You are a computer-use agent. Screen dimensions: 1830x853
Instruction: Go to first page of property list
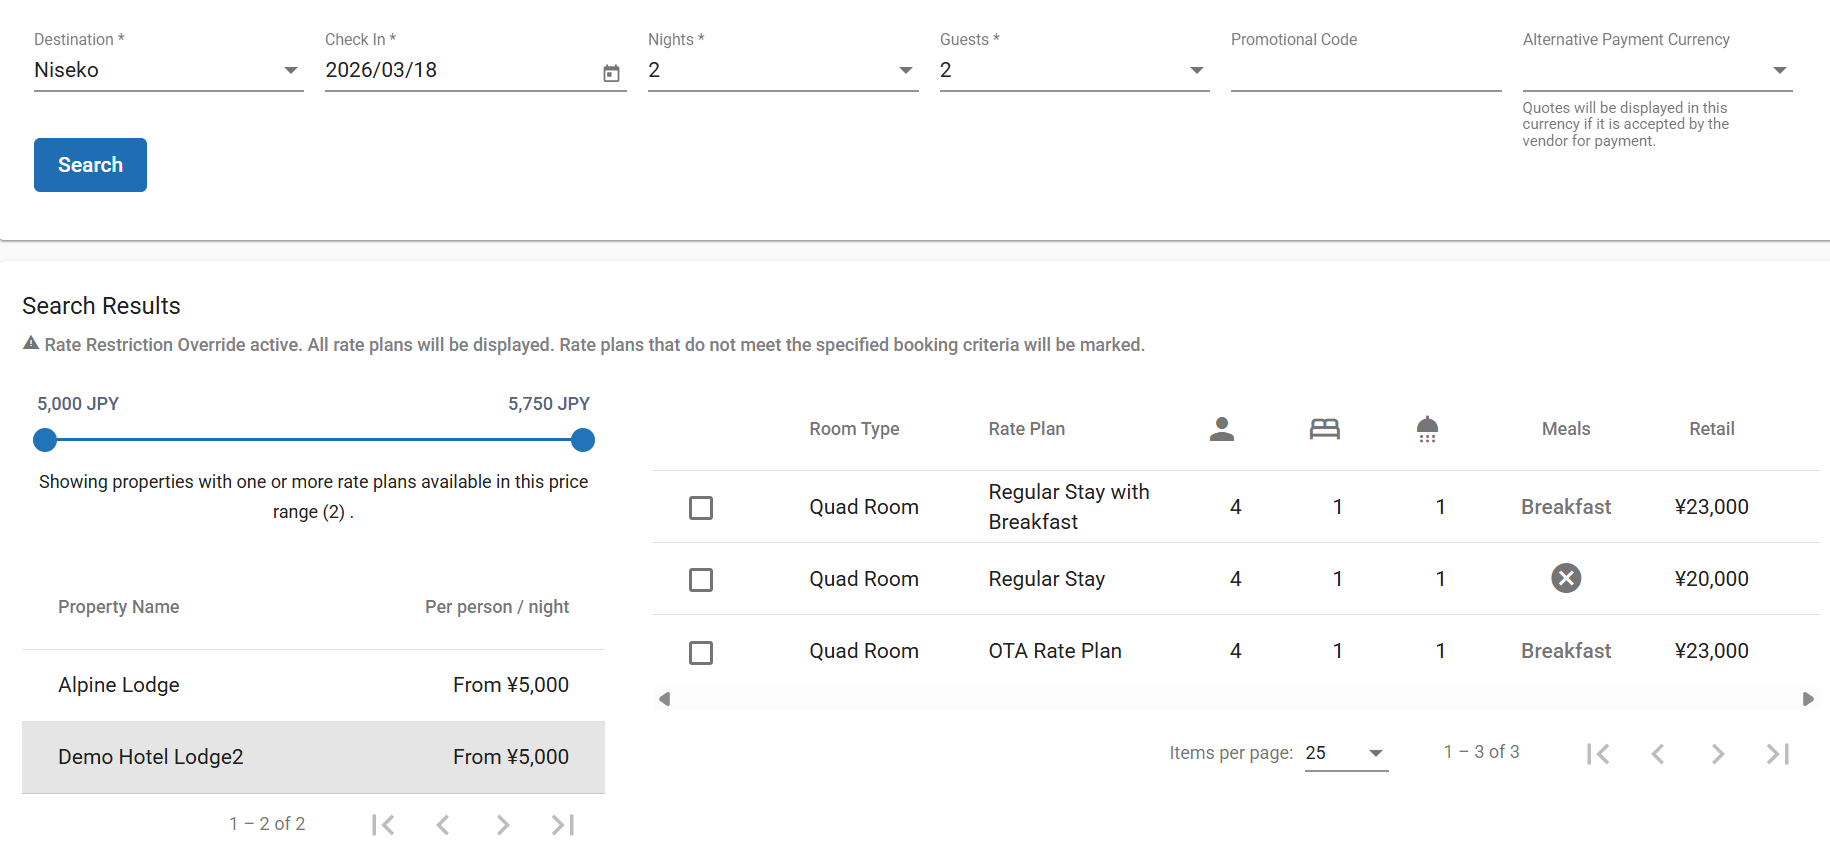[383, 825]
